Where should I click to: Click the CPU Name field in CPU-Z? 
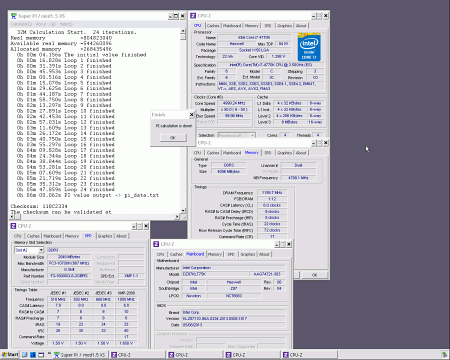point(254,38)
